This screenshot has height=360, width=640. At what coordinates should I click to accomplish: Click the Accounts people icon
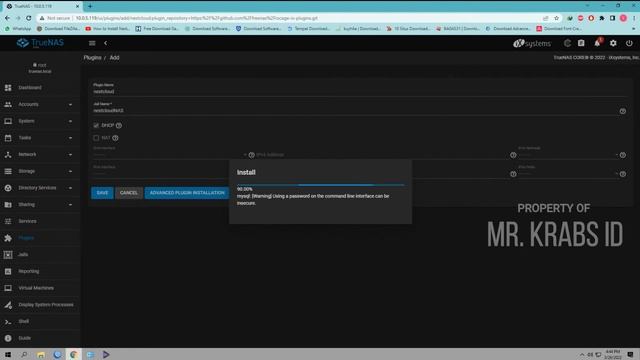(x=8, y=104)
